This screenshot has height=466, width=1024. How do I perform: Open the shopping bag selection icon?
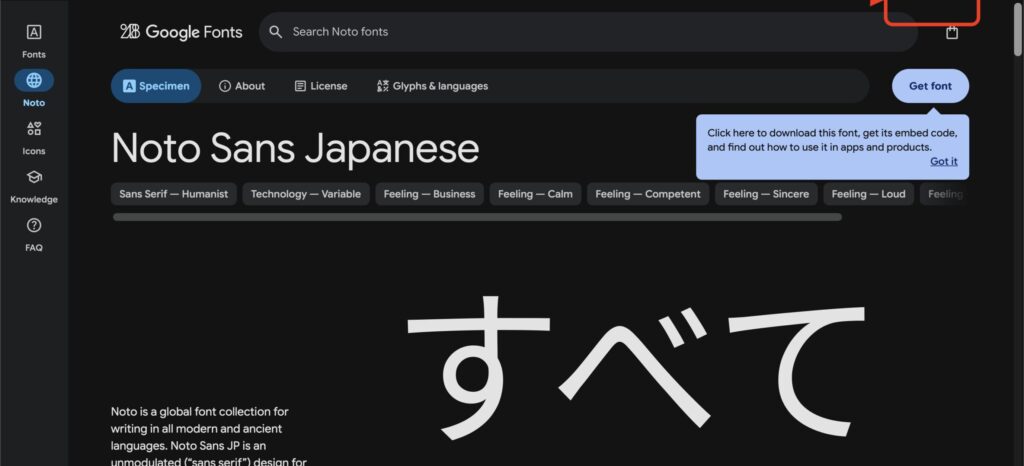pyautogui.click(x=952, y=32)
